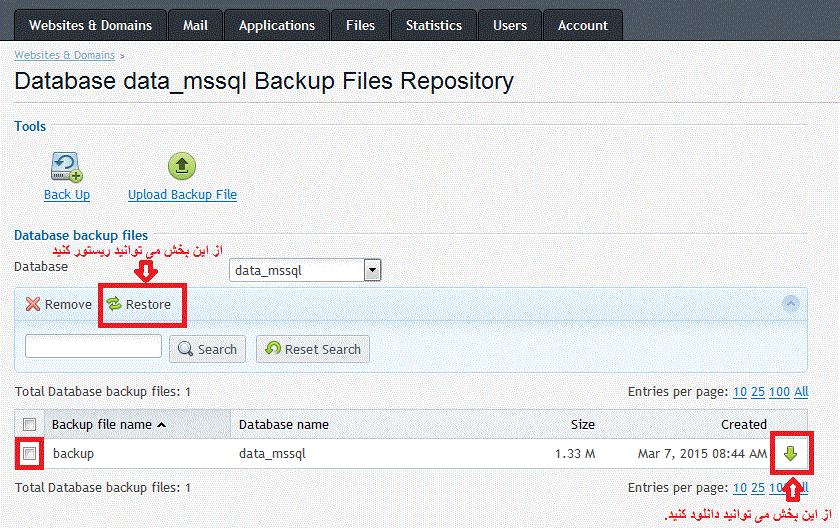The image size is (840, 528).
Task: Click the red Remove X icon
Action: point(33,304)
